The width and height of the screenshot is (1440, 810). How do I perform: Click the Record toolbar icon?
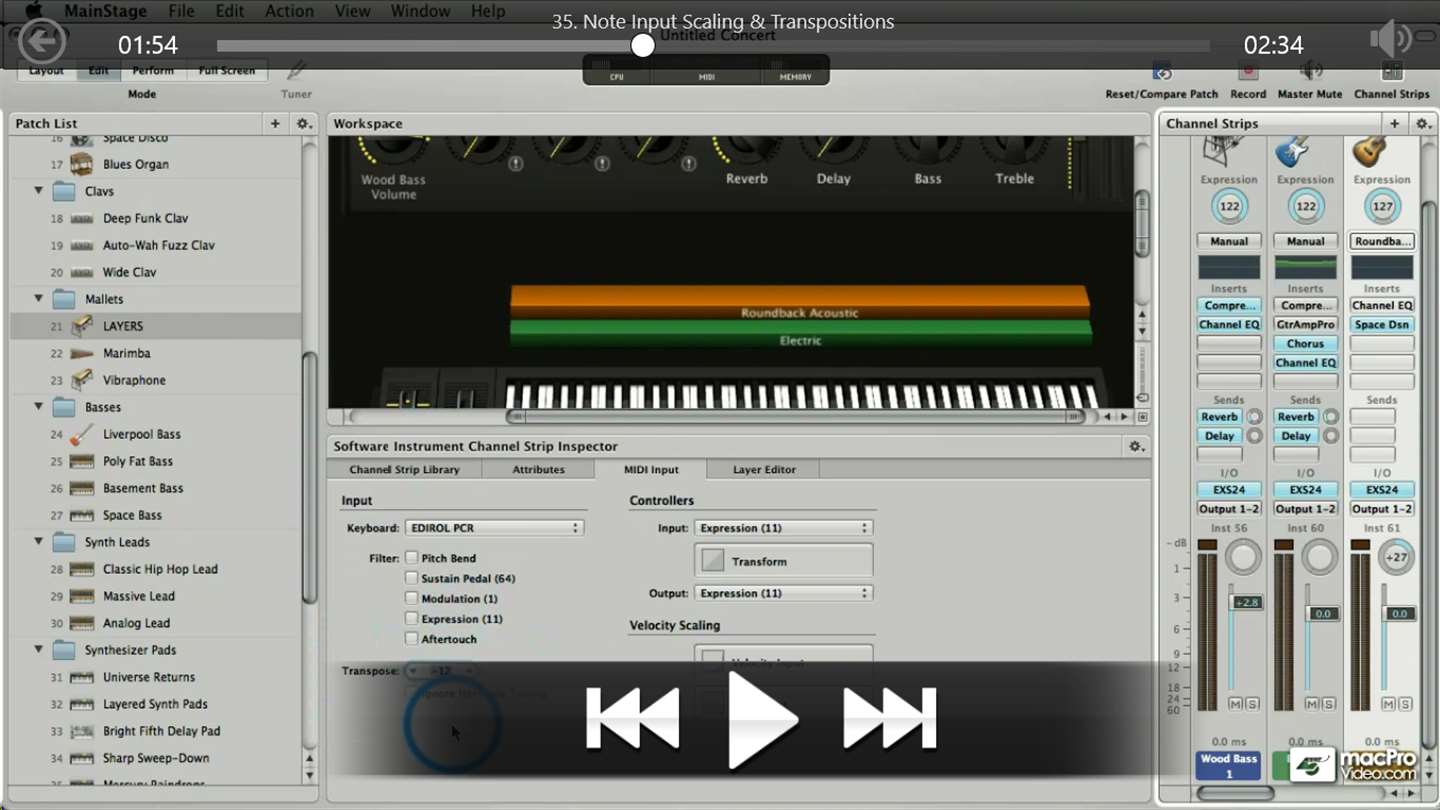[1248, 72]
